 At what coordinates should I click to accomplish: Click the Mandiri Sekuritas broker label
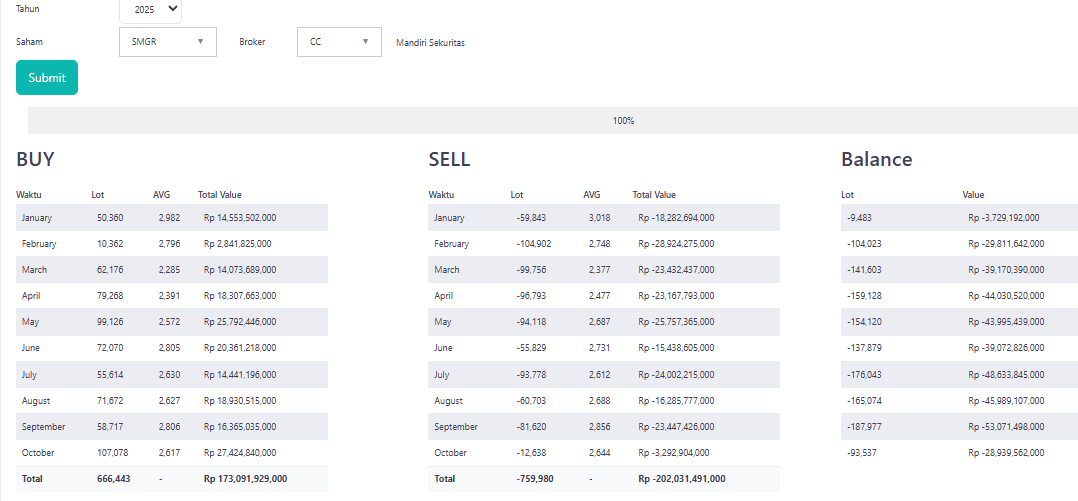430,43
